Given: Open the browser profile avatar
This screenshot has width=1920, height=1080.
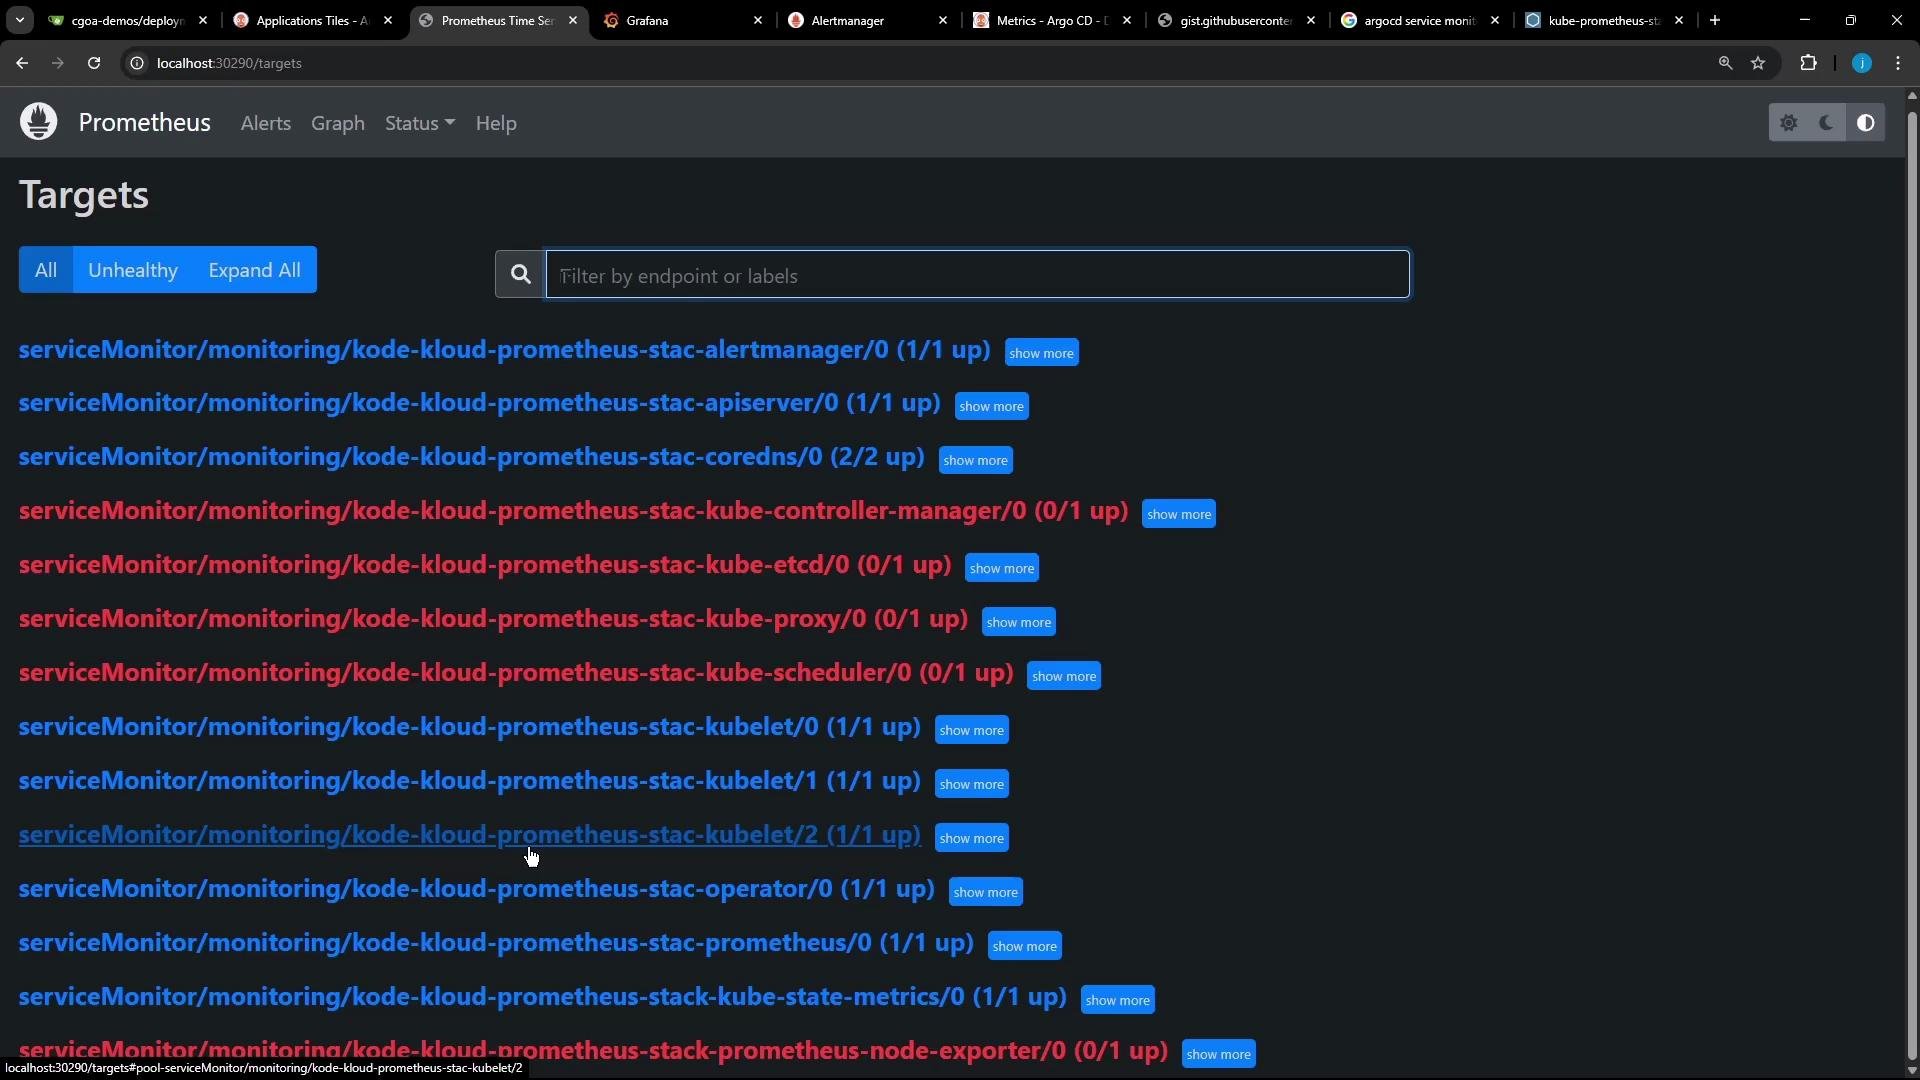Looking at the screenshot, I should pos(1862,63).
